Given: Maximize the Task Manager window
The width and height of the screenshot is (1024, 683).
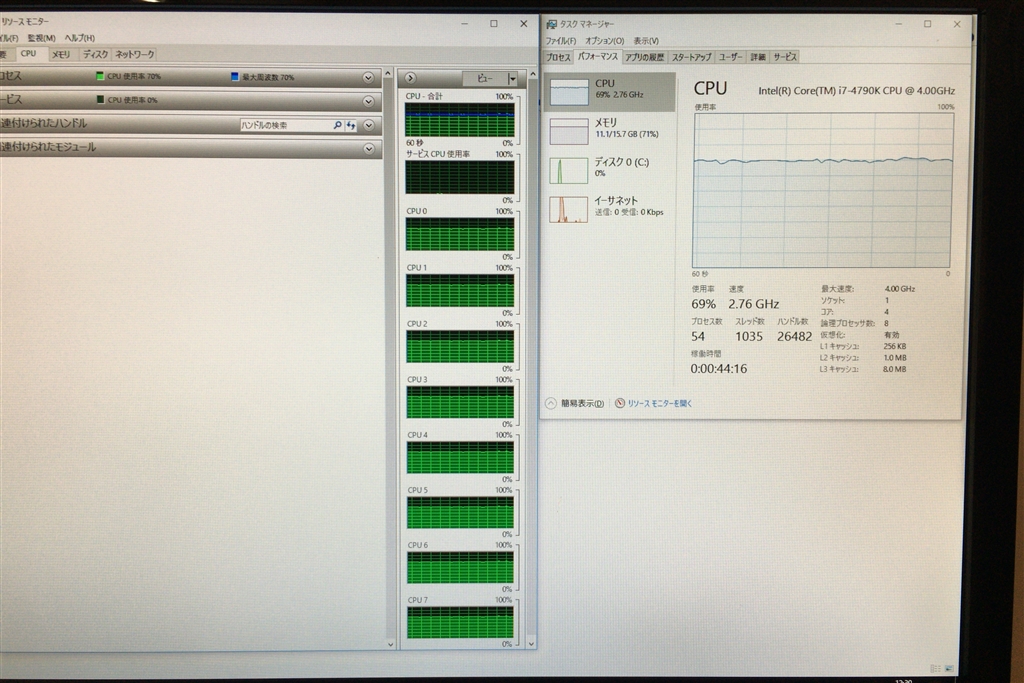Looking at the screenshot, I should pos(927,24).
